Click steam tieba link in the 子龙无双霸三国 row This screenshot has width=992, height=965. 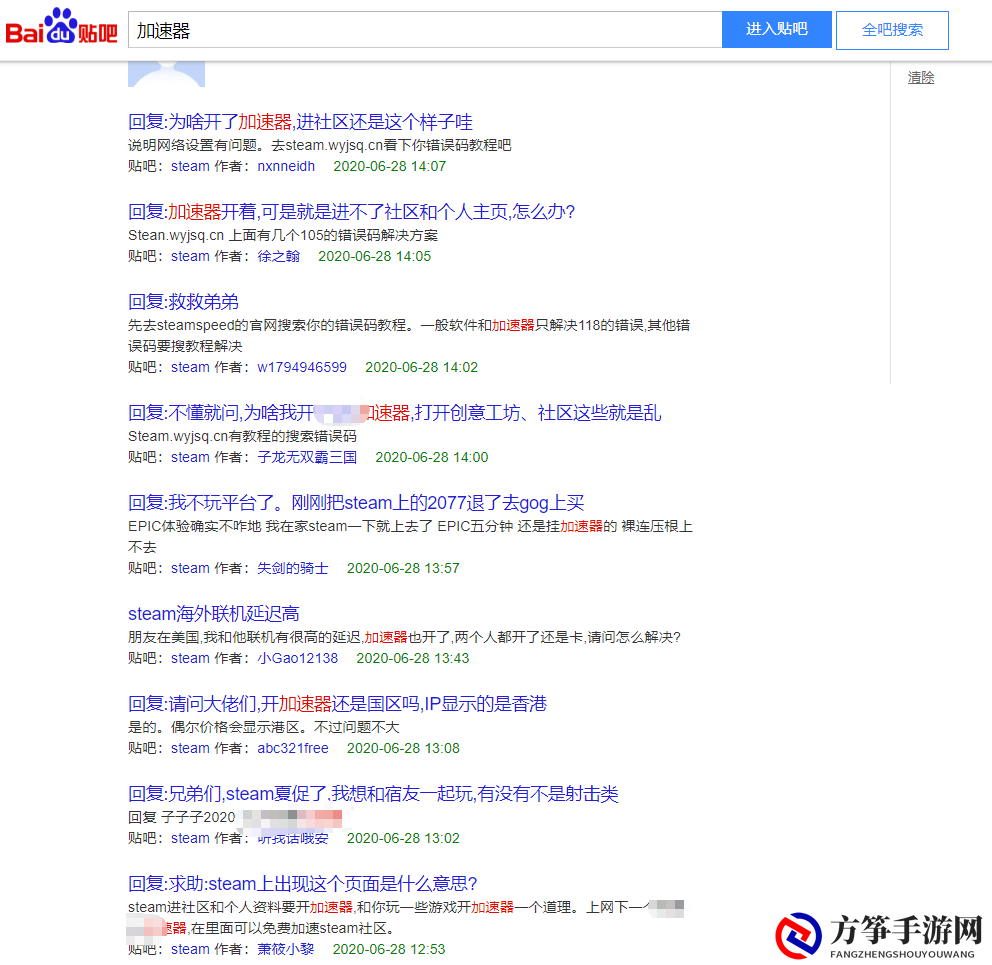(190, 458)
